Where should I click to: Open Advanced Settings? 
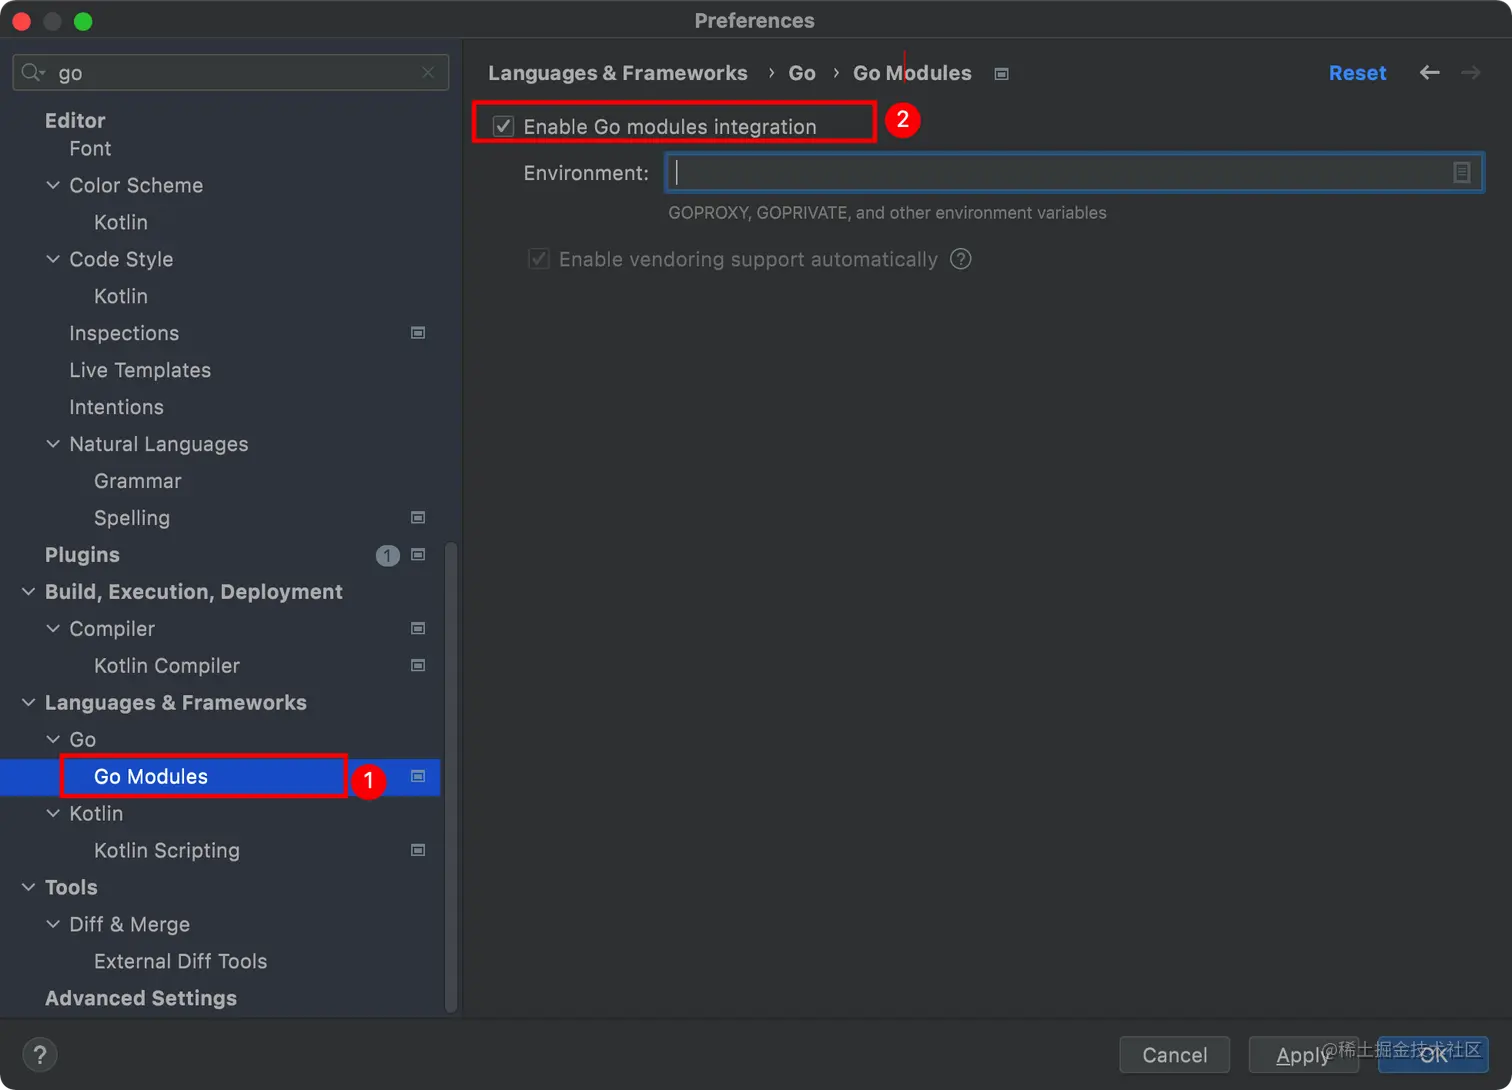point(141,999)
